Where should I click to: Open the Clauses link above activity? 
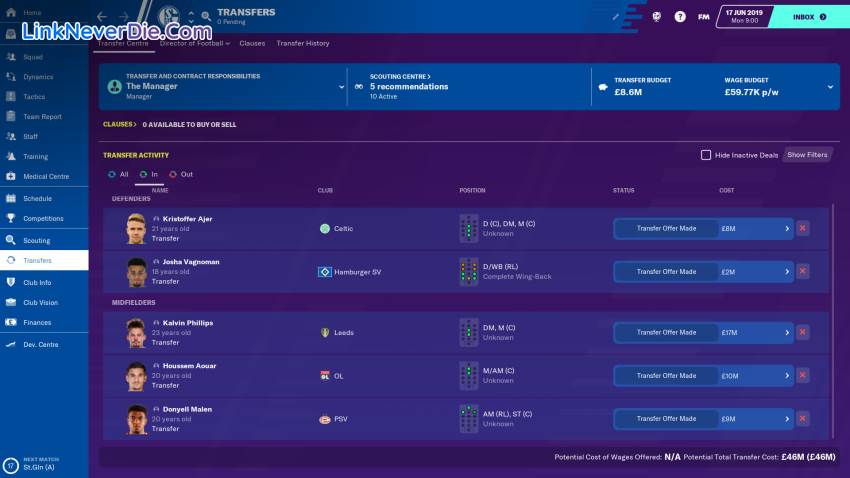[x=120, y=124]
